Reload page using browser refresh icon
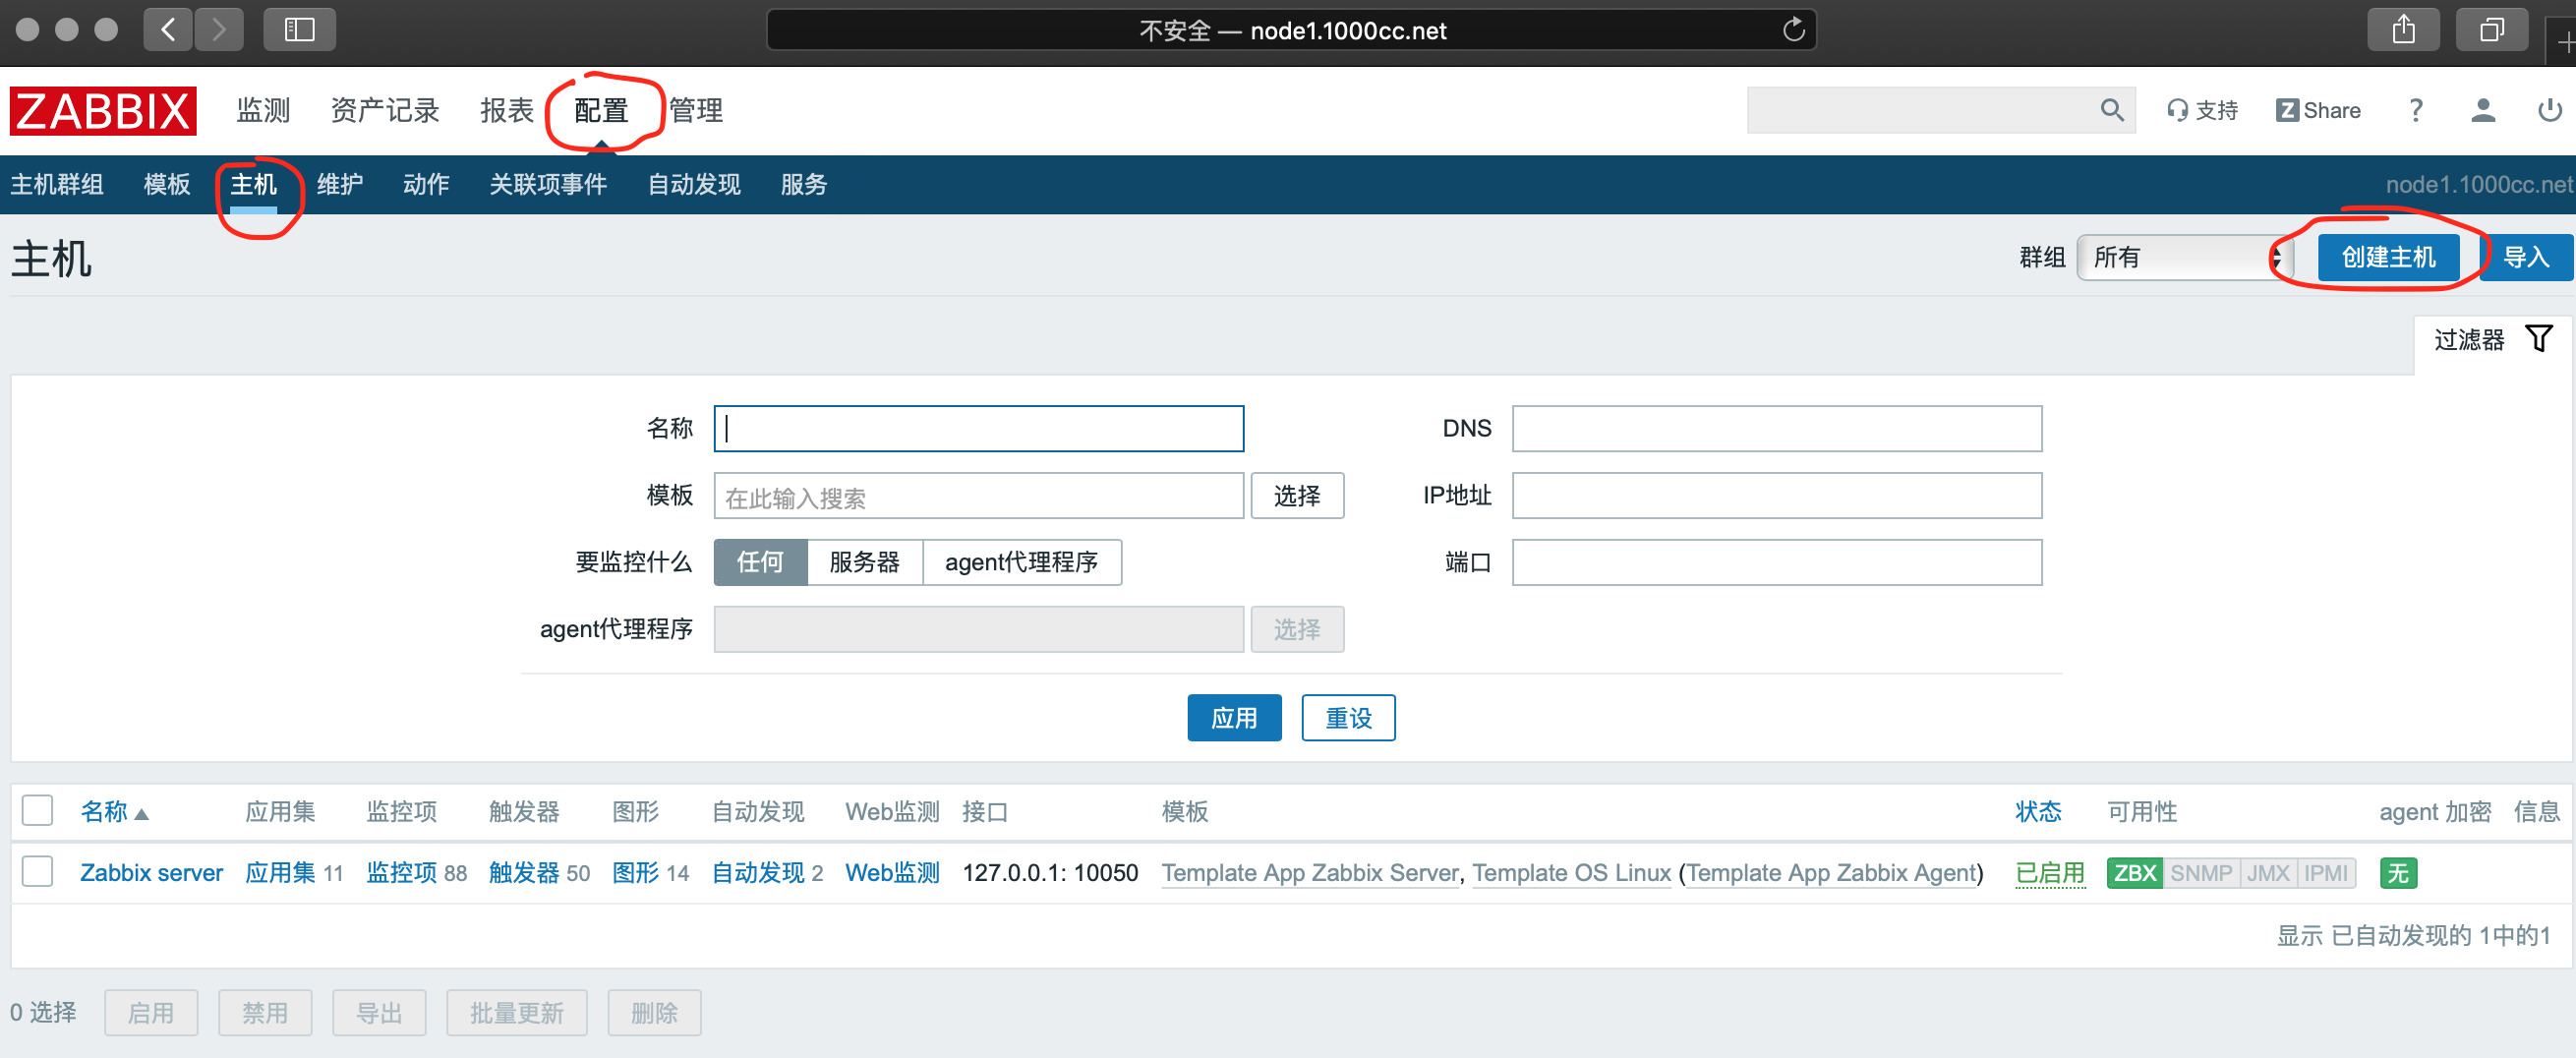Viewport: 2576px width, 1058px height. coord(1793,30)
